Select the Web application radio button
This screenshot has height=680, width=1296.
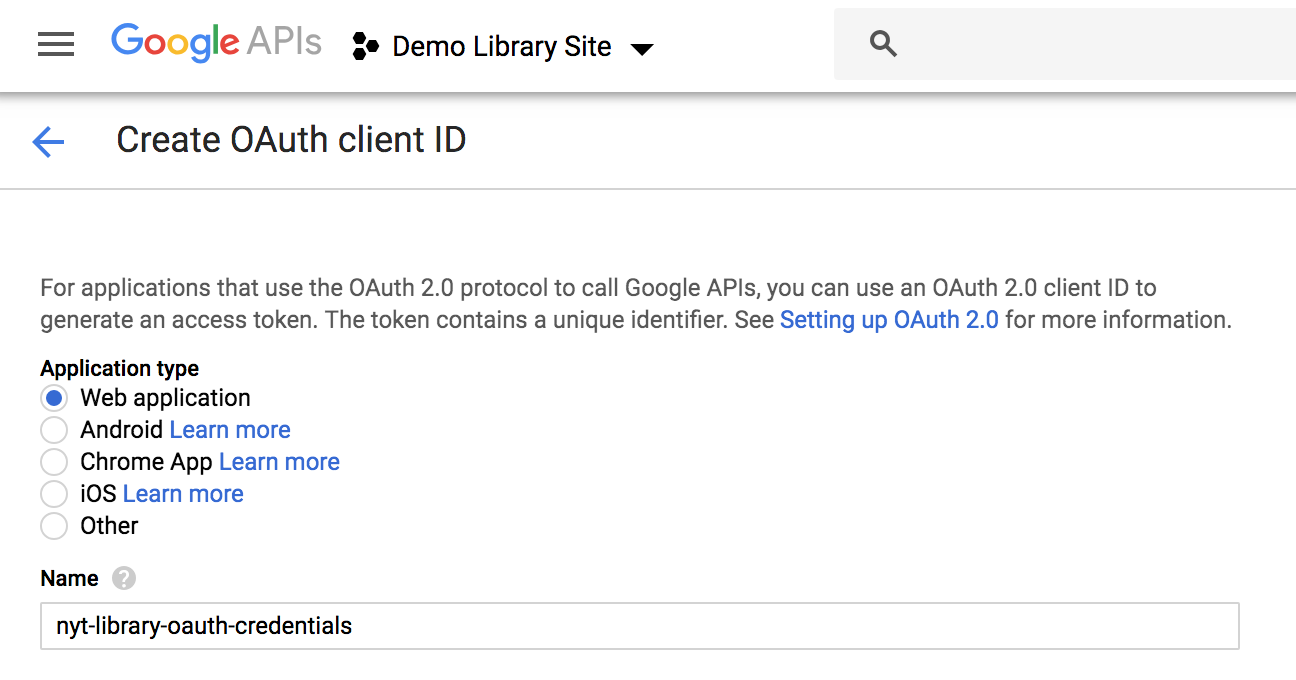pos(54,398)
